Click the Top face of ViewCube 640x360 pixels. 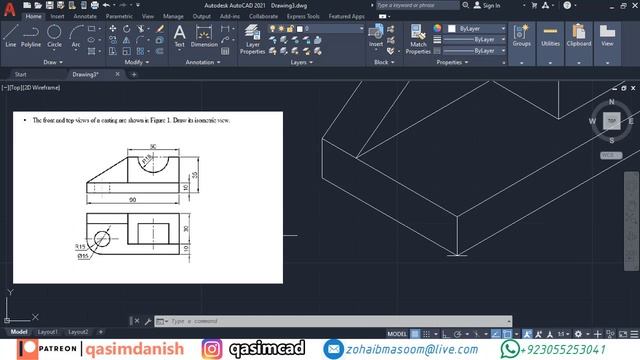coord(611,121)
